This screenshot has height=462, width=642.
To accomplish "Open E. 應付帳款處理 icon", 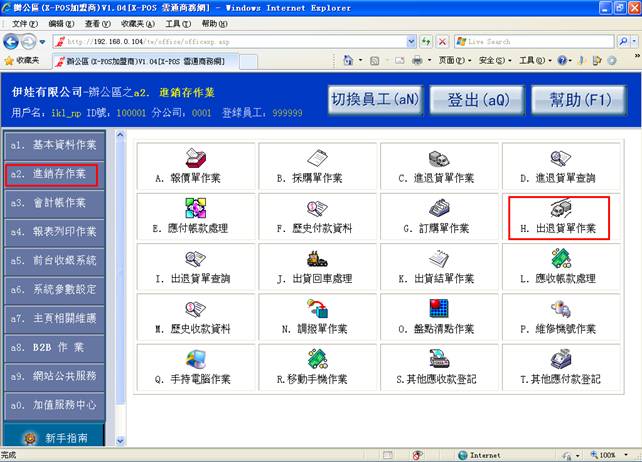I will tap(195, 209).
